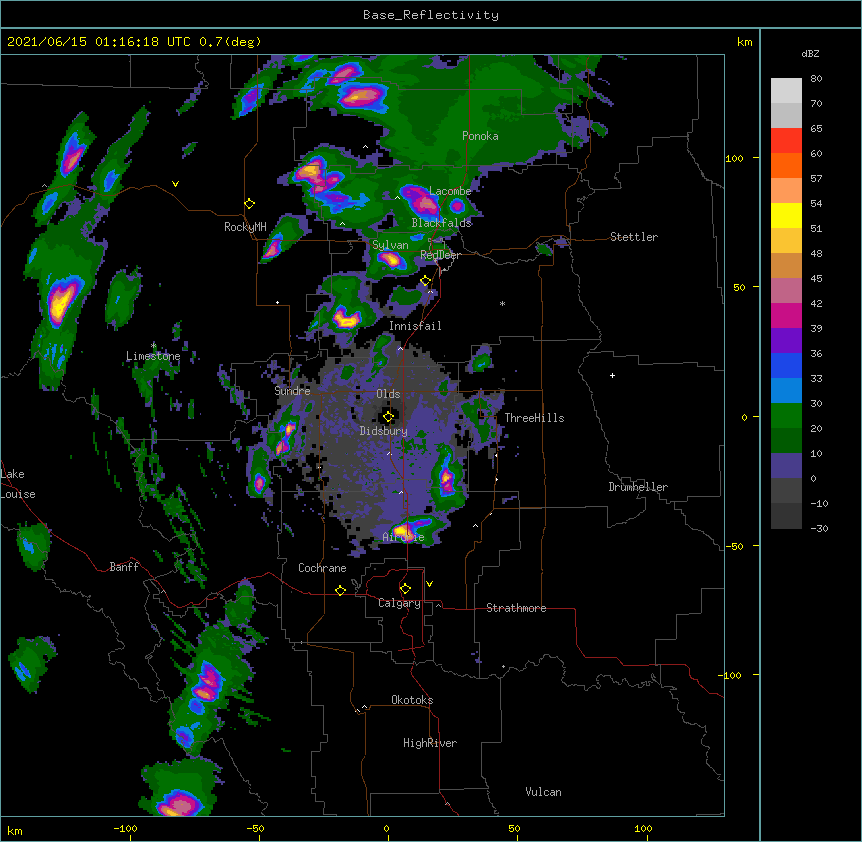Click the RedDeer city label
The height and width of the screenshot is (842, 862).
pyautogui.click(x=440, y=255)
